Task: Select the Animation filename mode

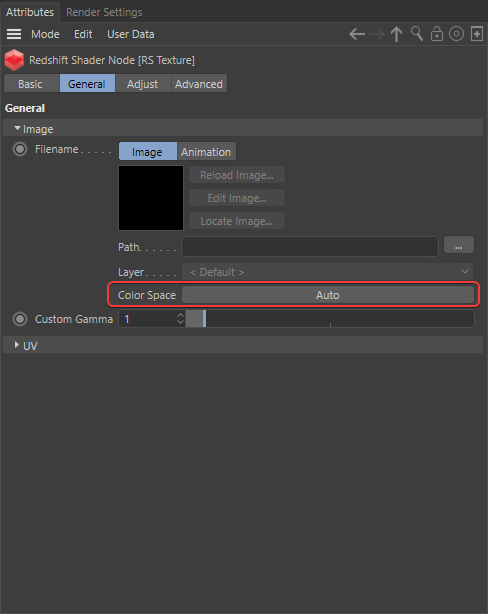Action: (x=206, y=152)
